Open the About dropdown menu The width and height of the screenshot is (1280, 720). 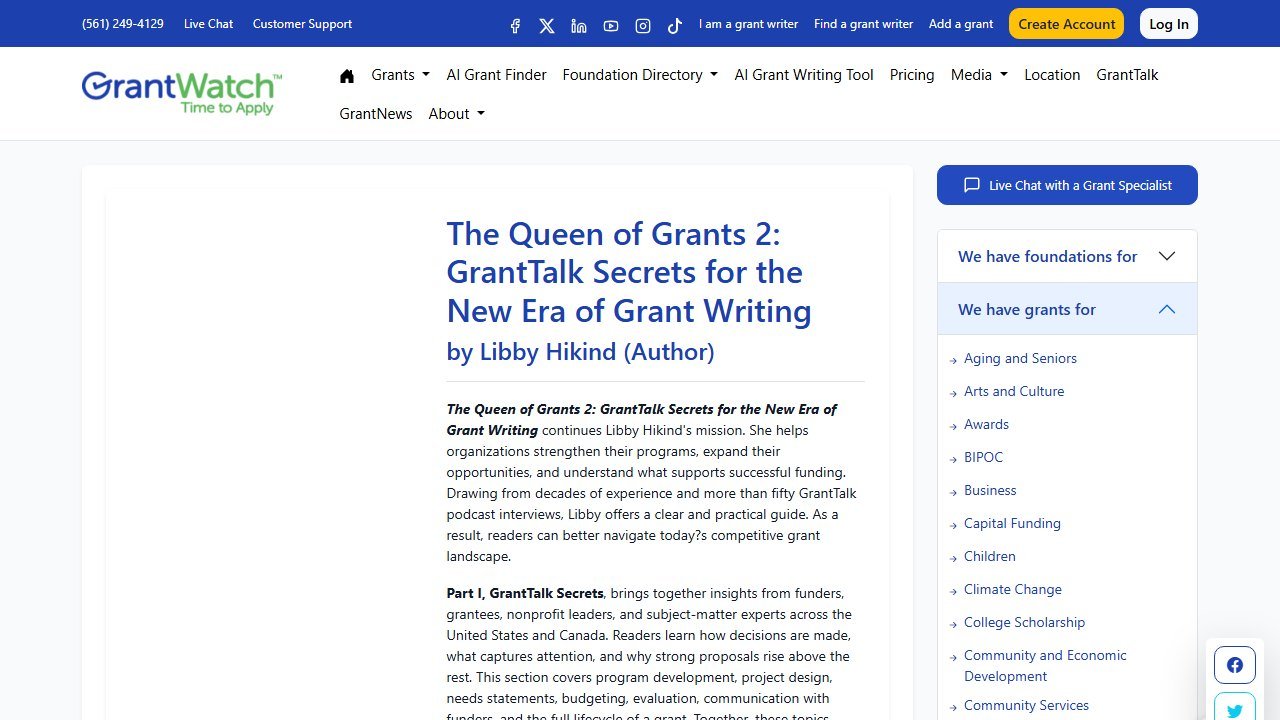pyautogui.click(x=456, y=114)
